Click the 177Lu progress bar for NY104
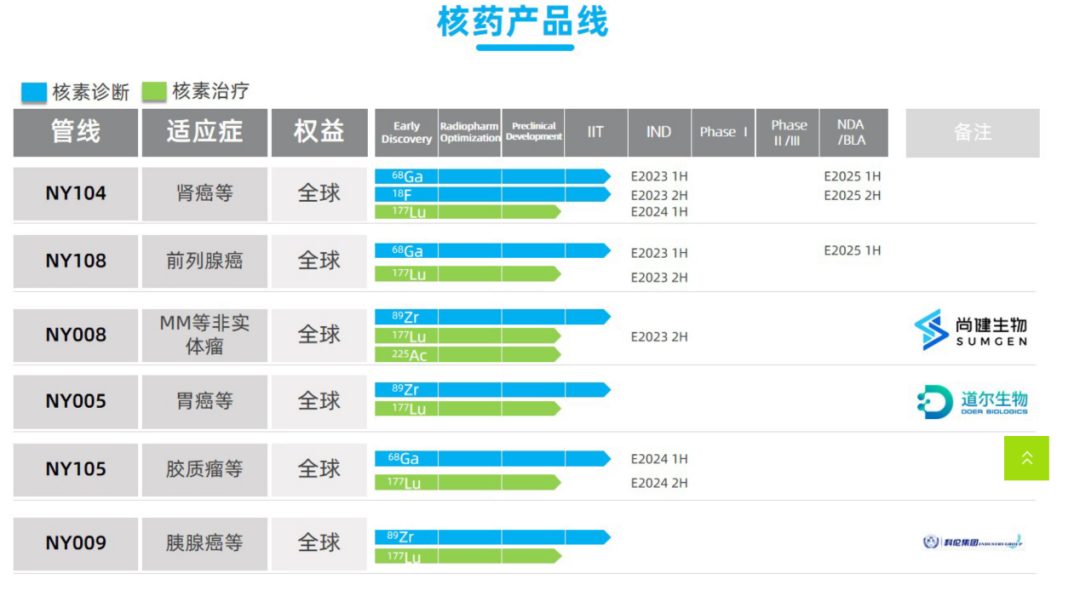Viewport: 1080px width, 591px height. (468, 212)
